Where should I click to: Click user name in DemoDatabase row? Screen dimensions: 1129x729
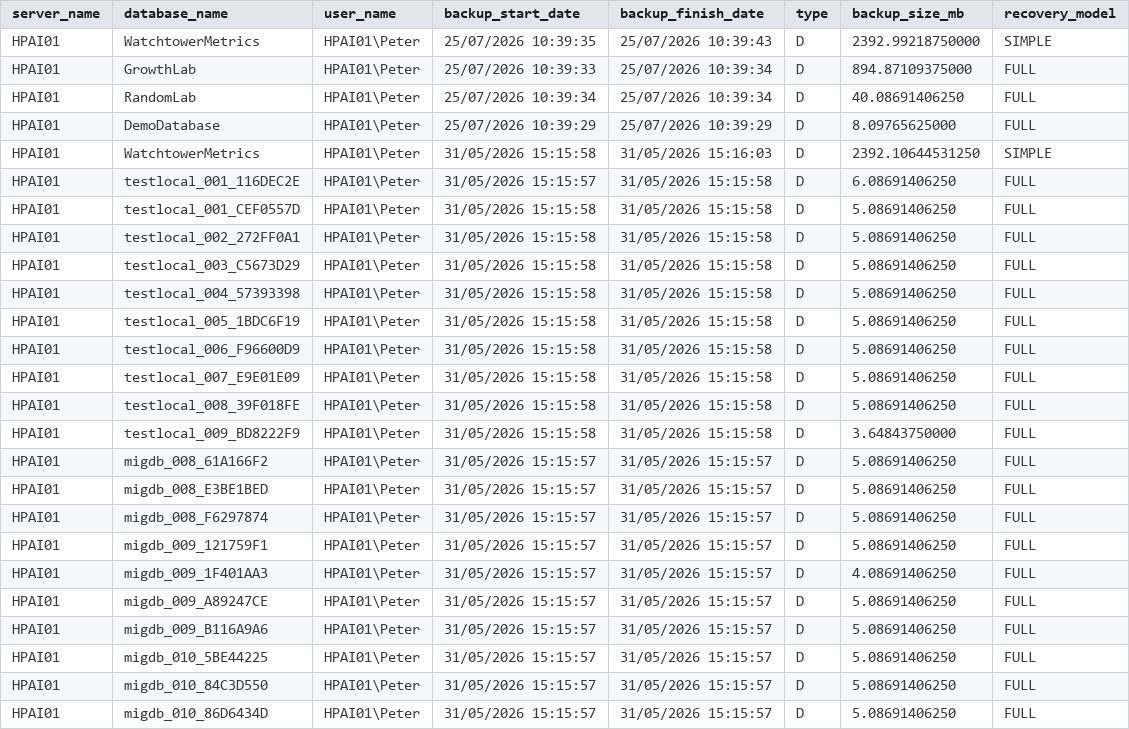coord(372,126)
